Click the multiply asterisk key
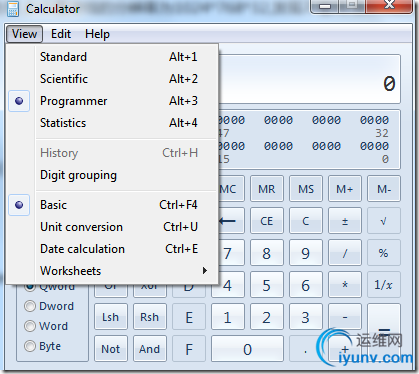Viewport: 419px width, 374px height. [345, 285]
